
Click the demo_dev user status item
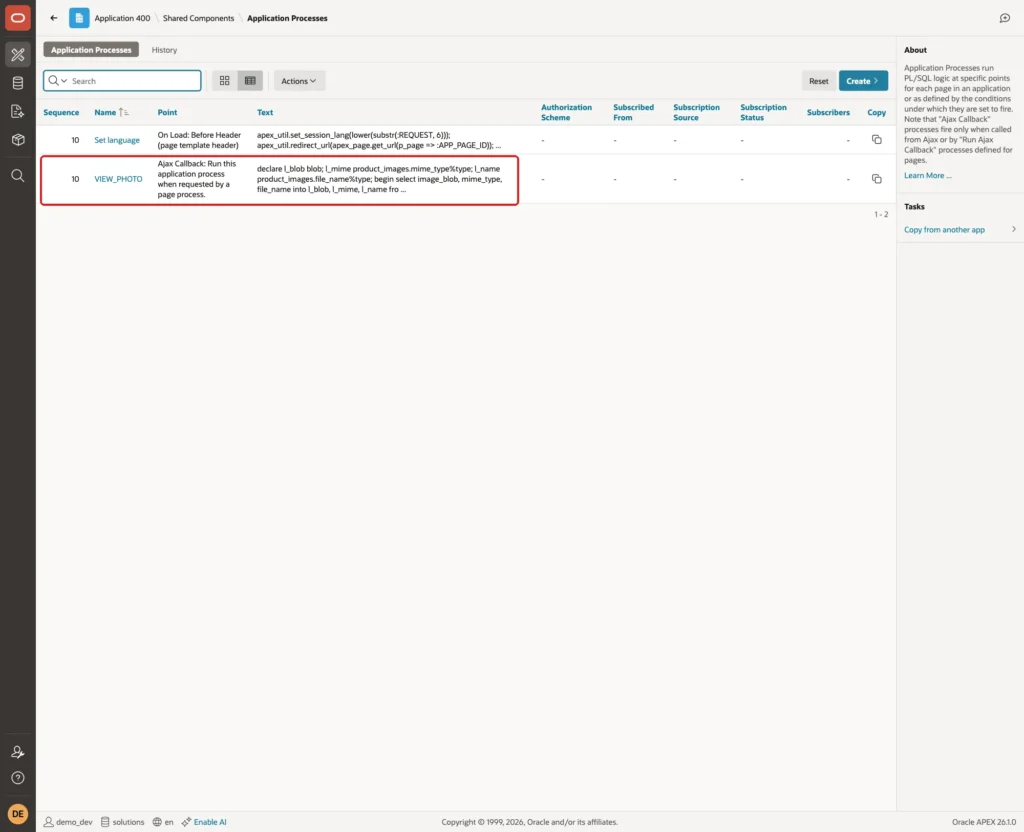(x=68, y=822)
